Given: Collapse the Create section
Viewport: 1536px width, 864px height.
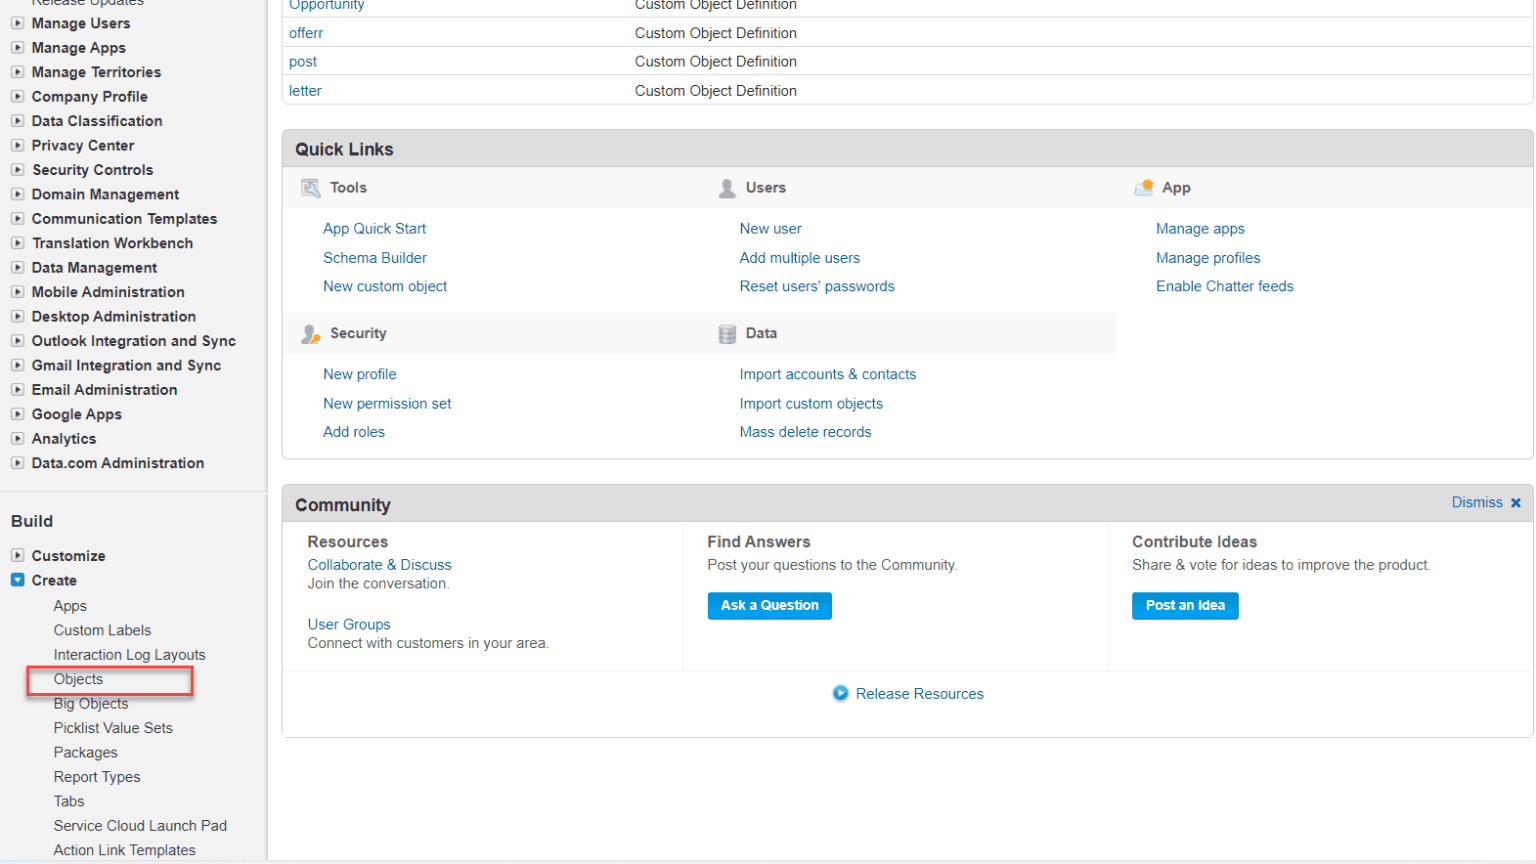Looking at the screenshot, I should [17, 580].
